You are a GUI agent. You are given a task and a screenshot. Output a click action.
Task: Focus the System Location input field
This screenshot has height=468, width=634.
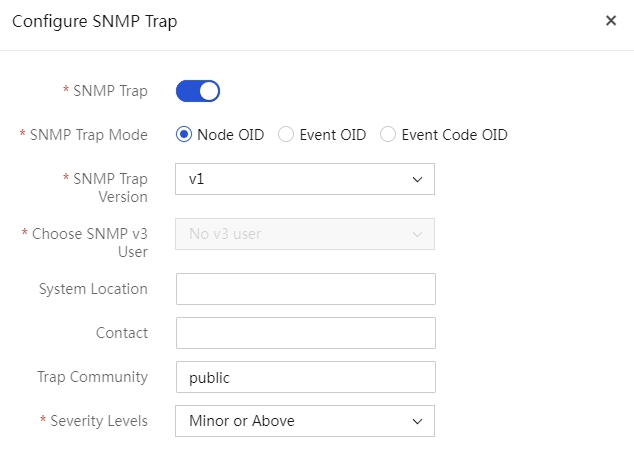coord(306,289)
